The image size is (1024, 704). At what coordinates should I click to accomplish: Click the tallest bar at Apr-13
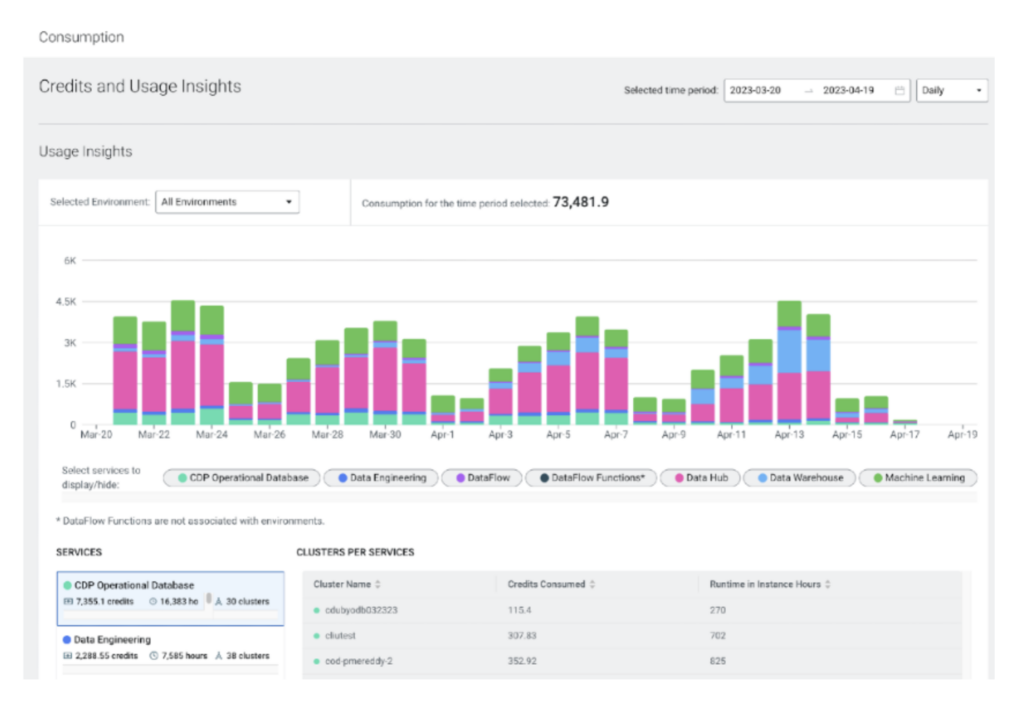(x=790, y=363)
